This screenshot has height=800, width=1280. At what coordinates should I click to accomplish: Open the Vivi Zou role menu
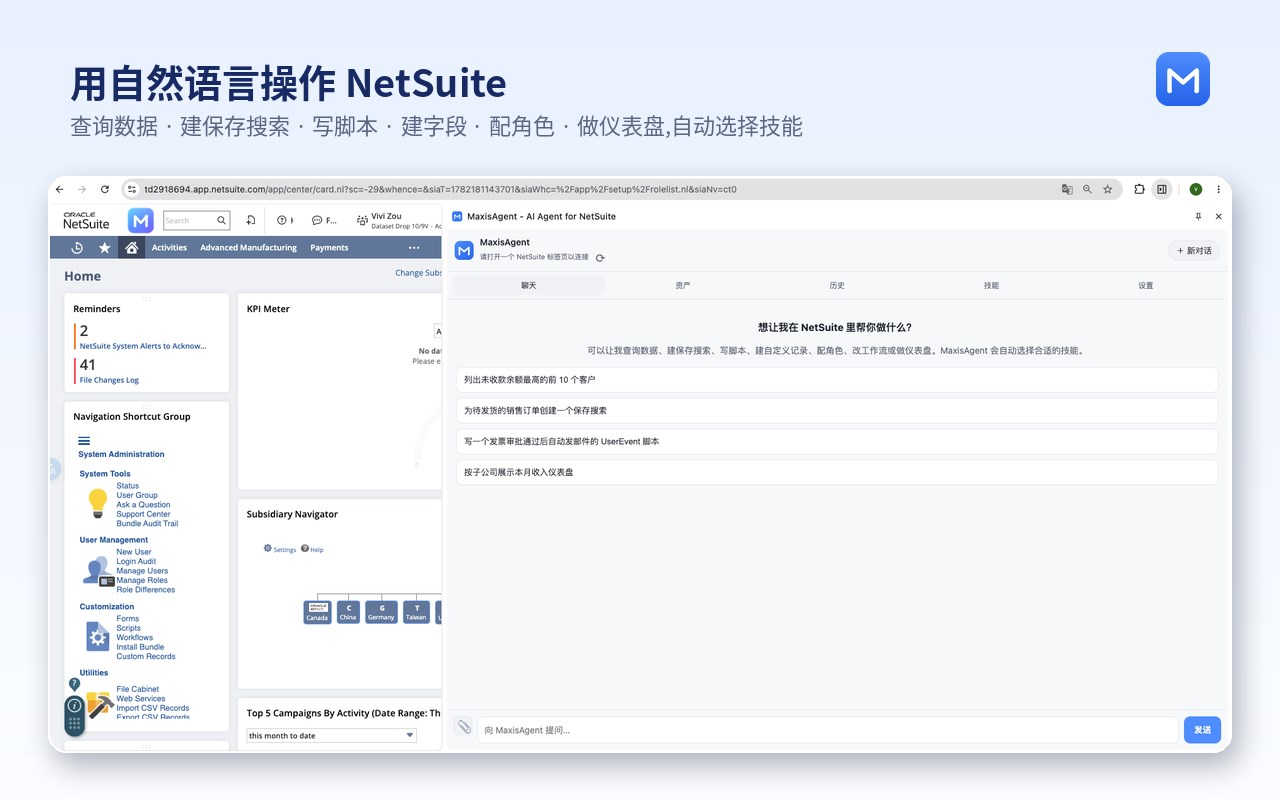coord(398,220)
